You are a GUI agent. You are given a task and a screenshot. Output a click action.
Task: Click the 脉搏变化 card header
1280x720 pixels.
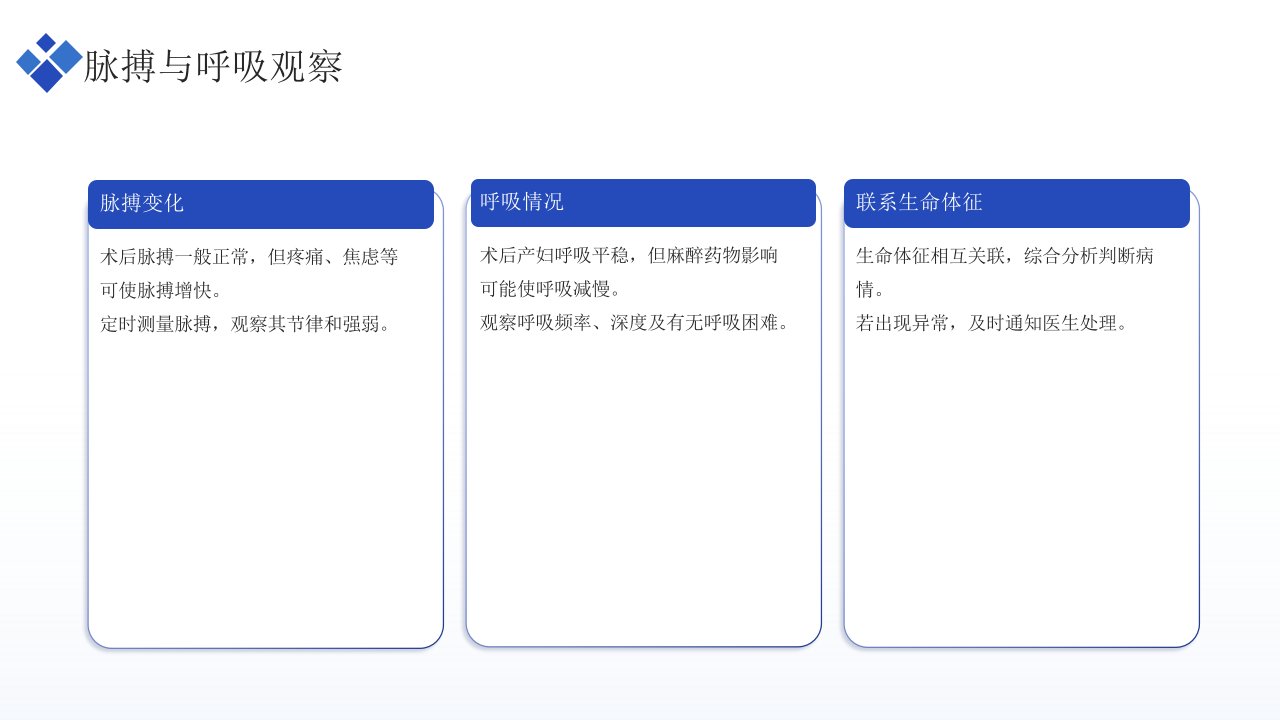coord(261,204)
